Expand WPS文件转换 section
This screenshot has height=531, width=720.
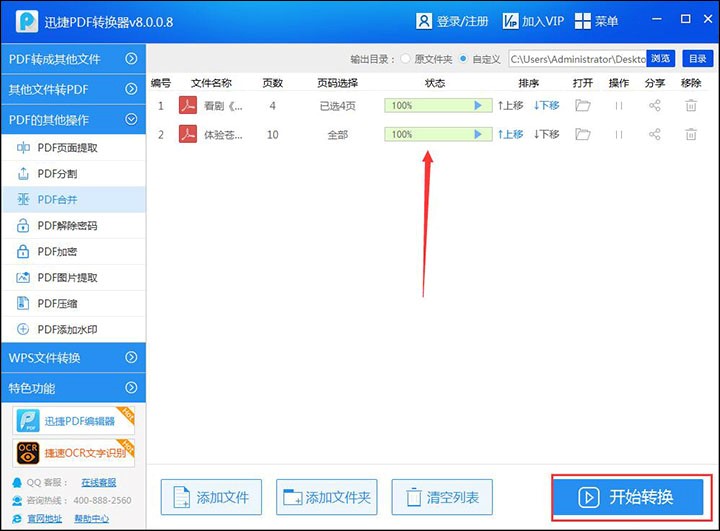(x=73, y=357)
